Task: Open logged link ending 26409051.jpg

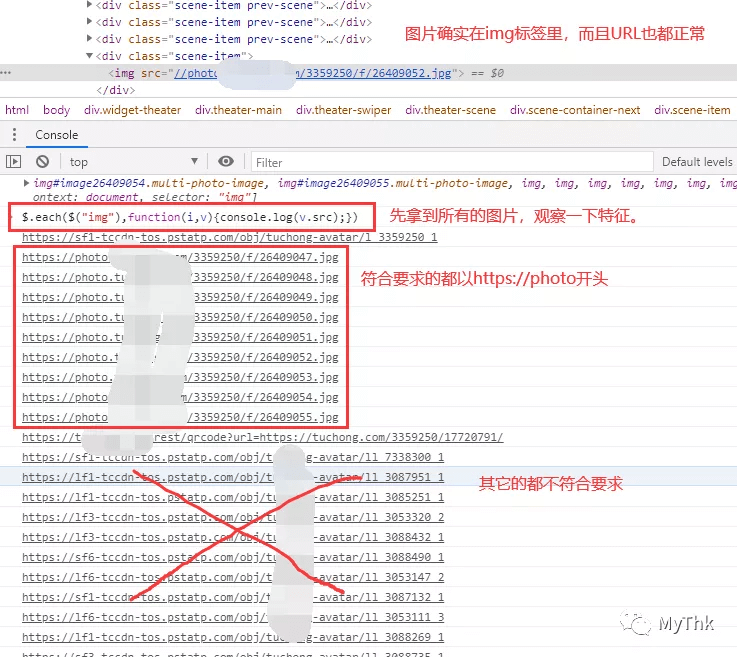Action: pyautogui.click(x=180, y=337)
